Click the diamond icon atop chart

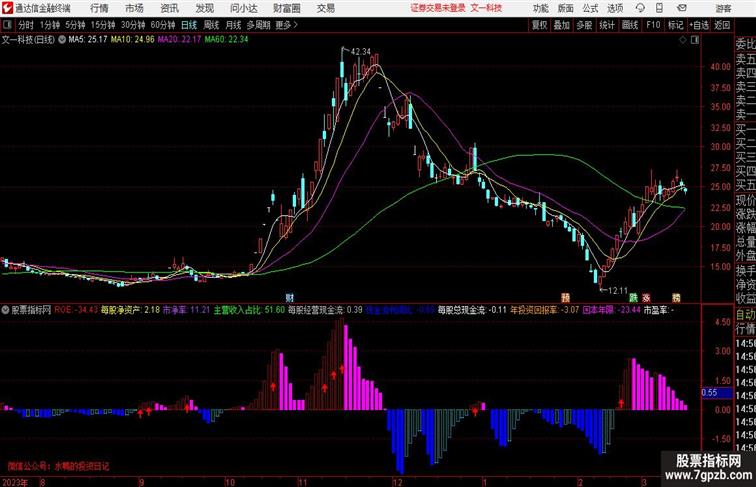682,40
